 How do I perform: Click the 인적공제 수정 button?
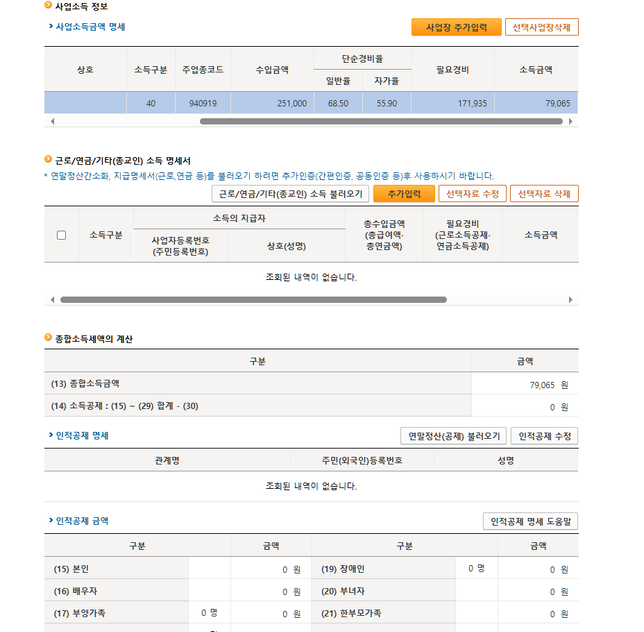point(544,436)
